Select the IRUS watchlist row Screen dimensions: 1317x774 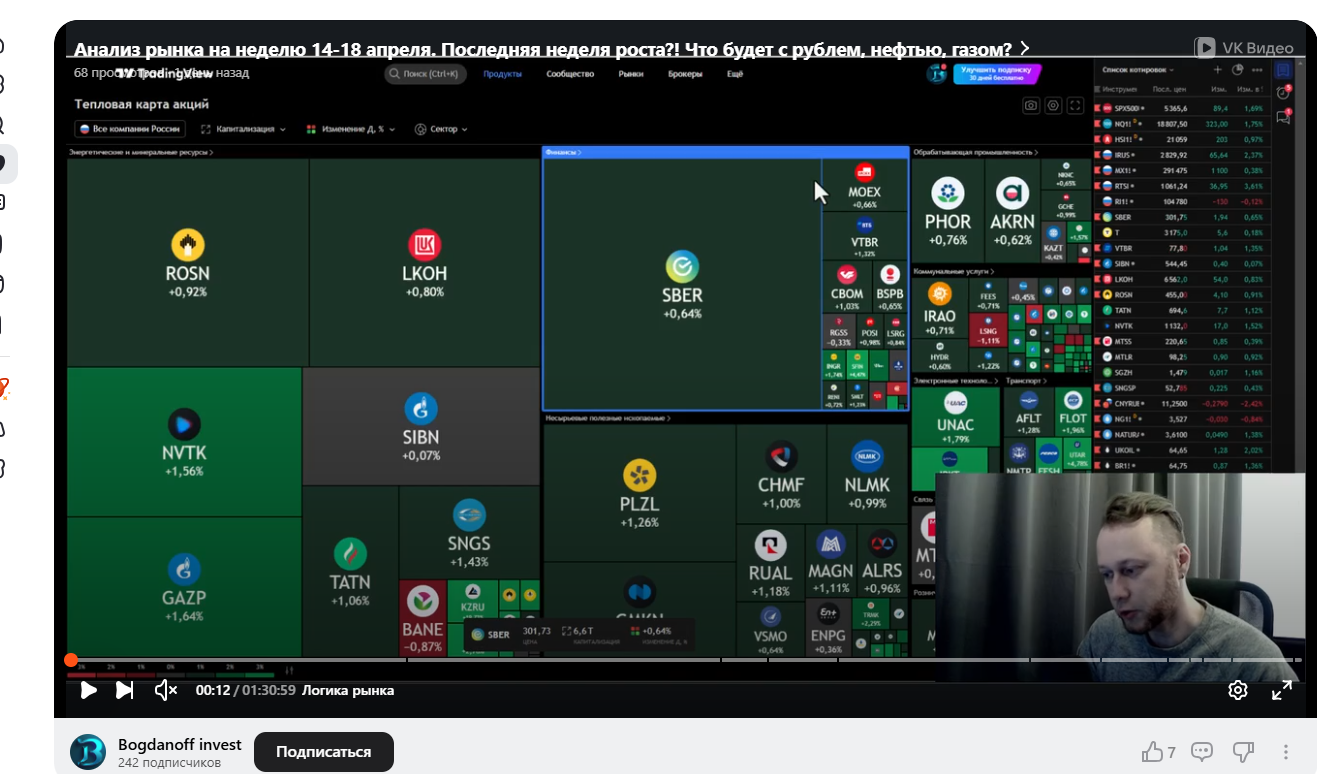pyautogui.click(x=1183, y=155)
